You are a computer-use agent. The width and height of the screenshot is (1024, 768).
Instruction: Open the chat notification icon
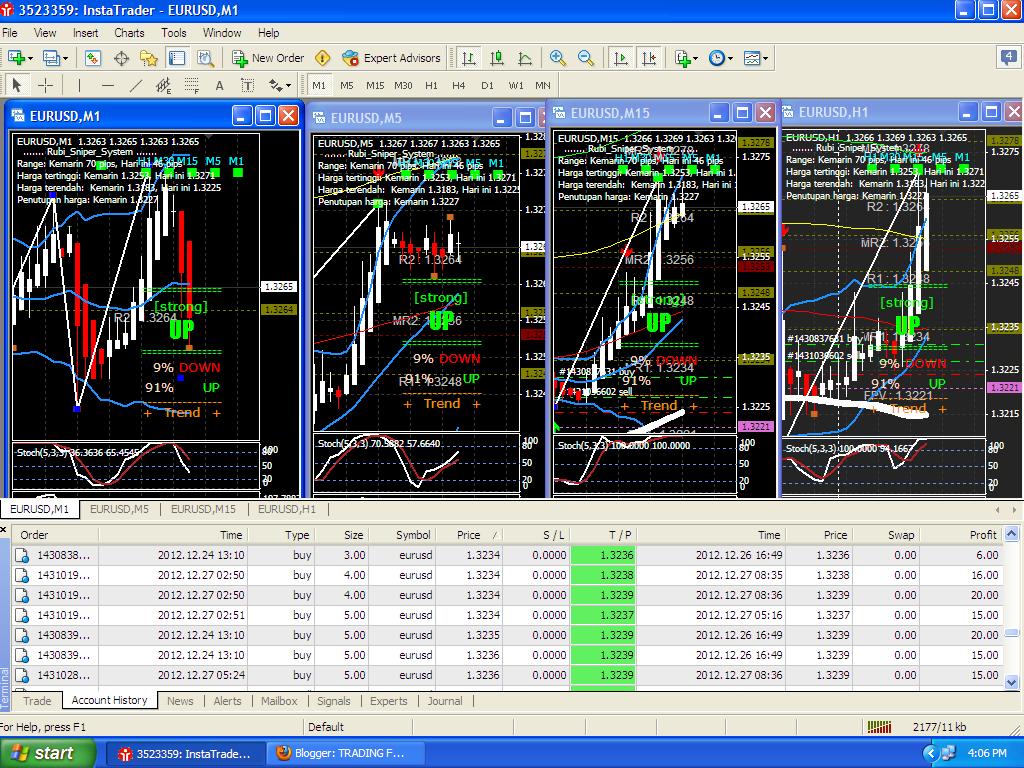pos(1009,57)
